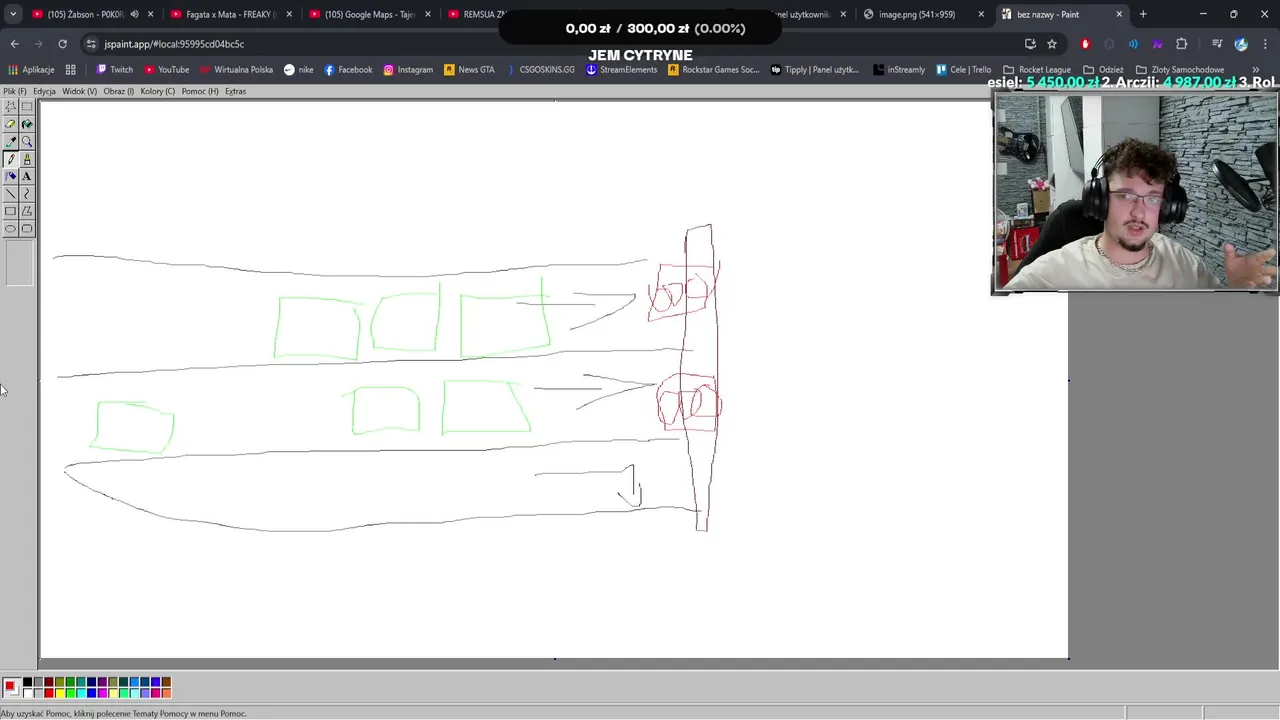Open the Plik menu
1280x720 pixels.
click(x=14, y=91)
